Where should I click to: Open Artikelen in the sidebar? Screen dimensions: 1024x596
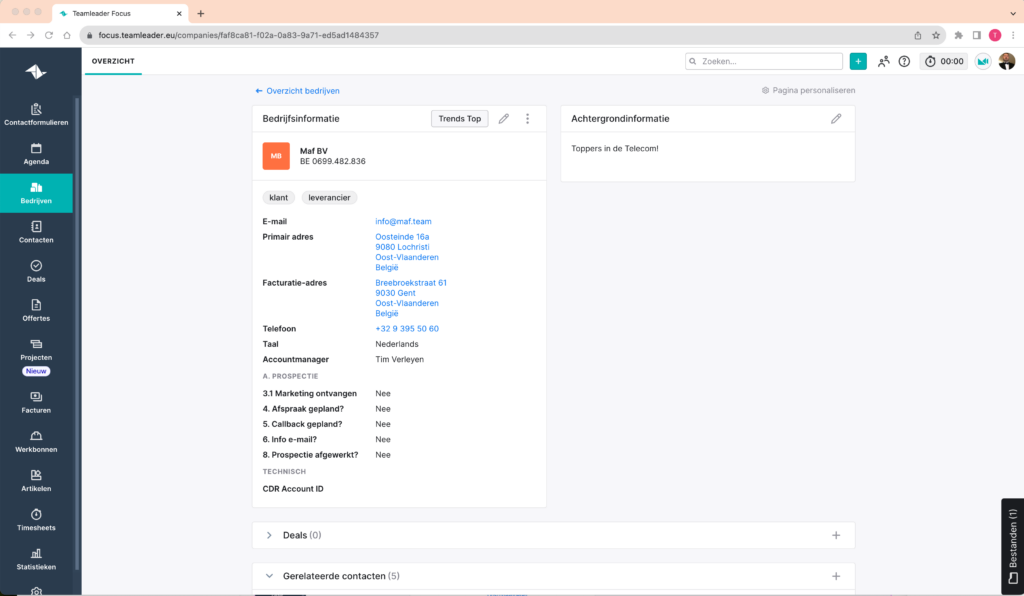click(x=36, y=480)
